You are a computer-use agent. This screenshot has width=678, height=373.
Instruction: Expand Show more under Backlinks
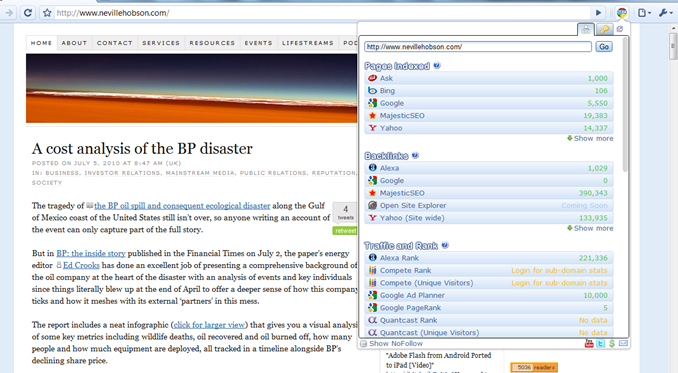point(590,228)
